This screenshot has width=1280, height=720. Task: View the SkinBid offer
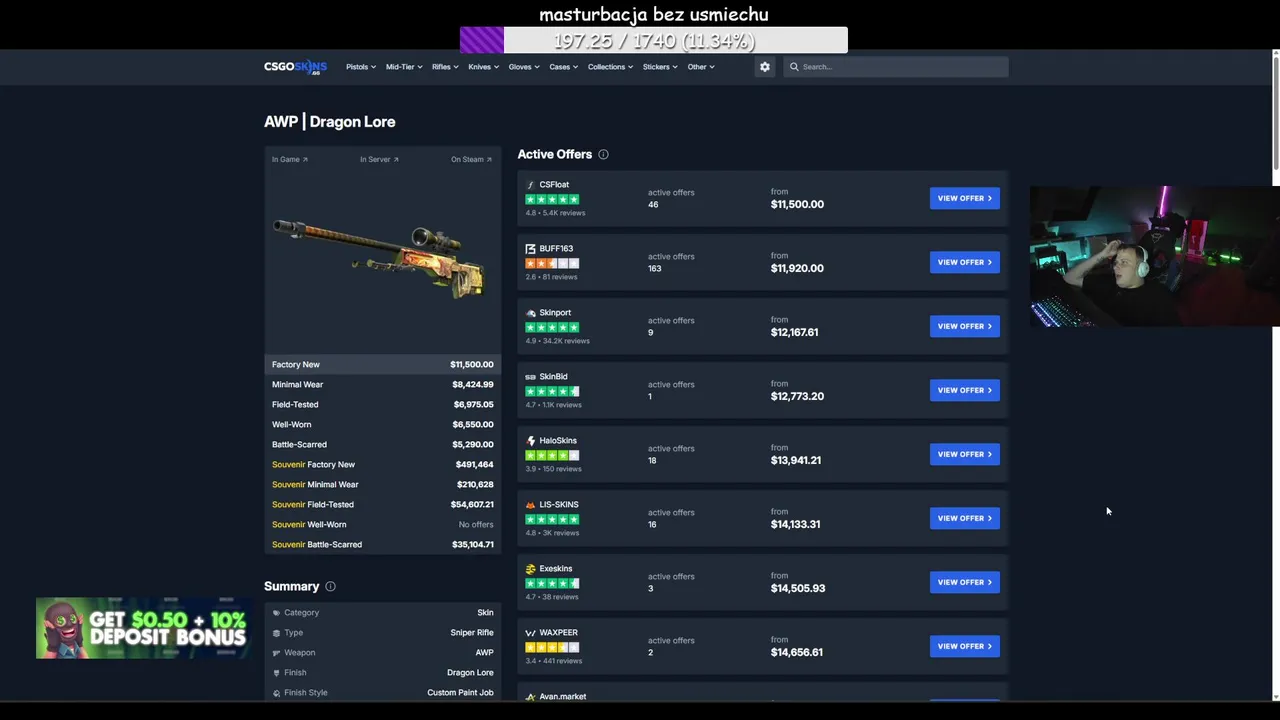[964, 390]
